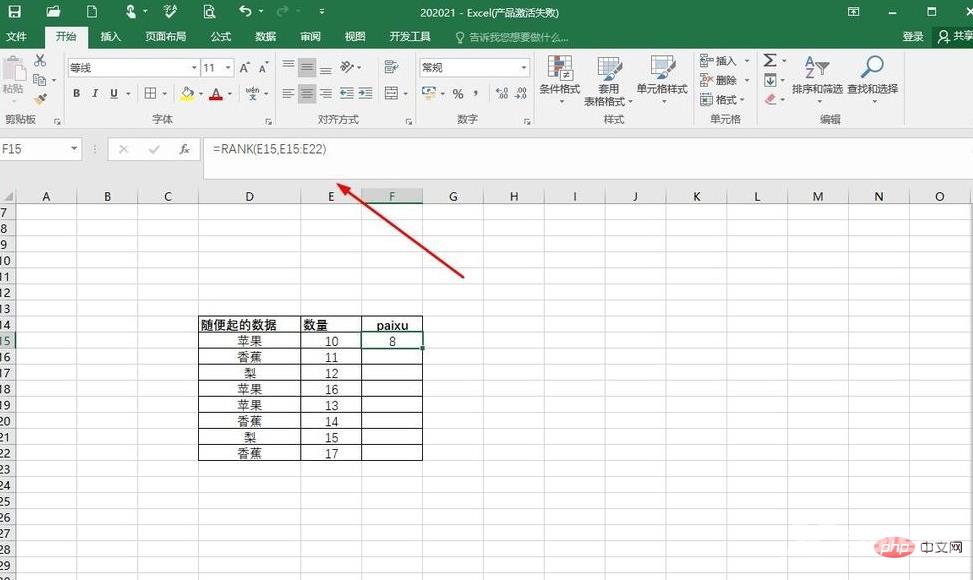The image size is (973, 580).
Task: Open the number format dropdown (常规)
Action: coord(523,68)
